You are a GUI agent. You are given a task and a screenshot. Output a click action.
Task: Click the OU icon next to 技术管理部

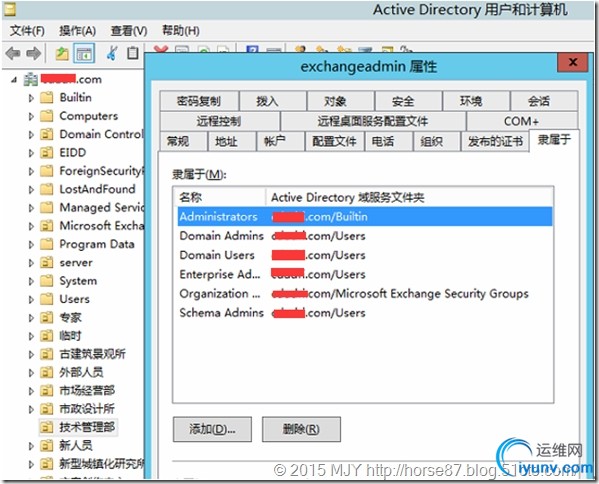[47, 427]
